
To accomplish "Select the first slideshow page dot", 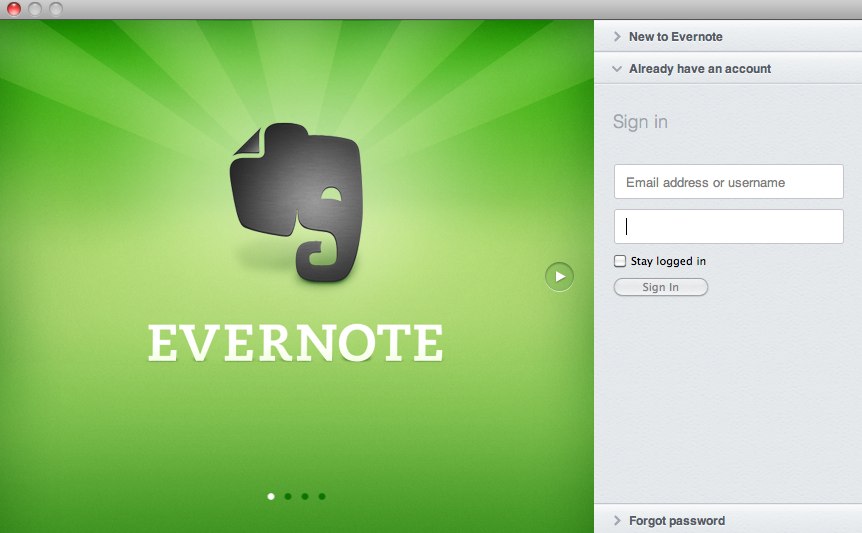I will tap(270, 496).
